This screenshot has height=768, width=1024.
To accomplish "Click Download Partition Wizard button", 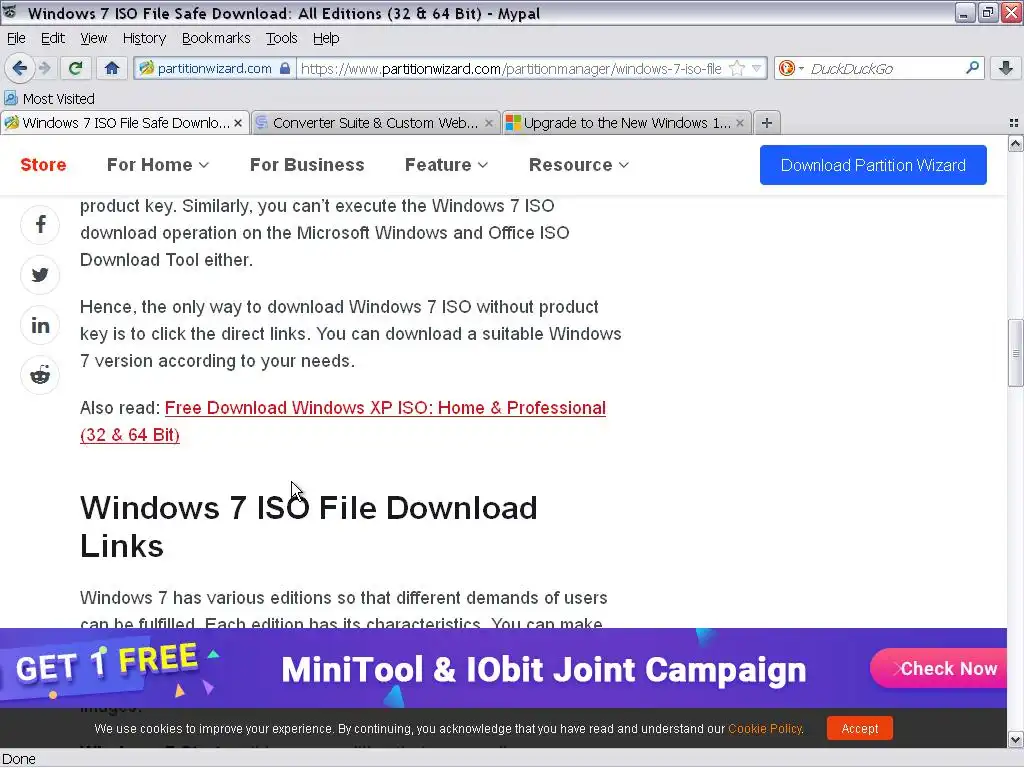I will [873, 165].
